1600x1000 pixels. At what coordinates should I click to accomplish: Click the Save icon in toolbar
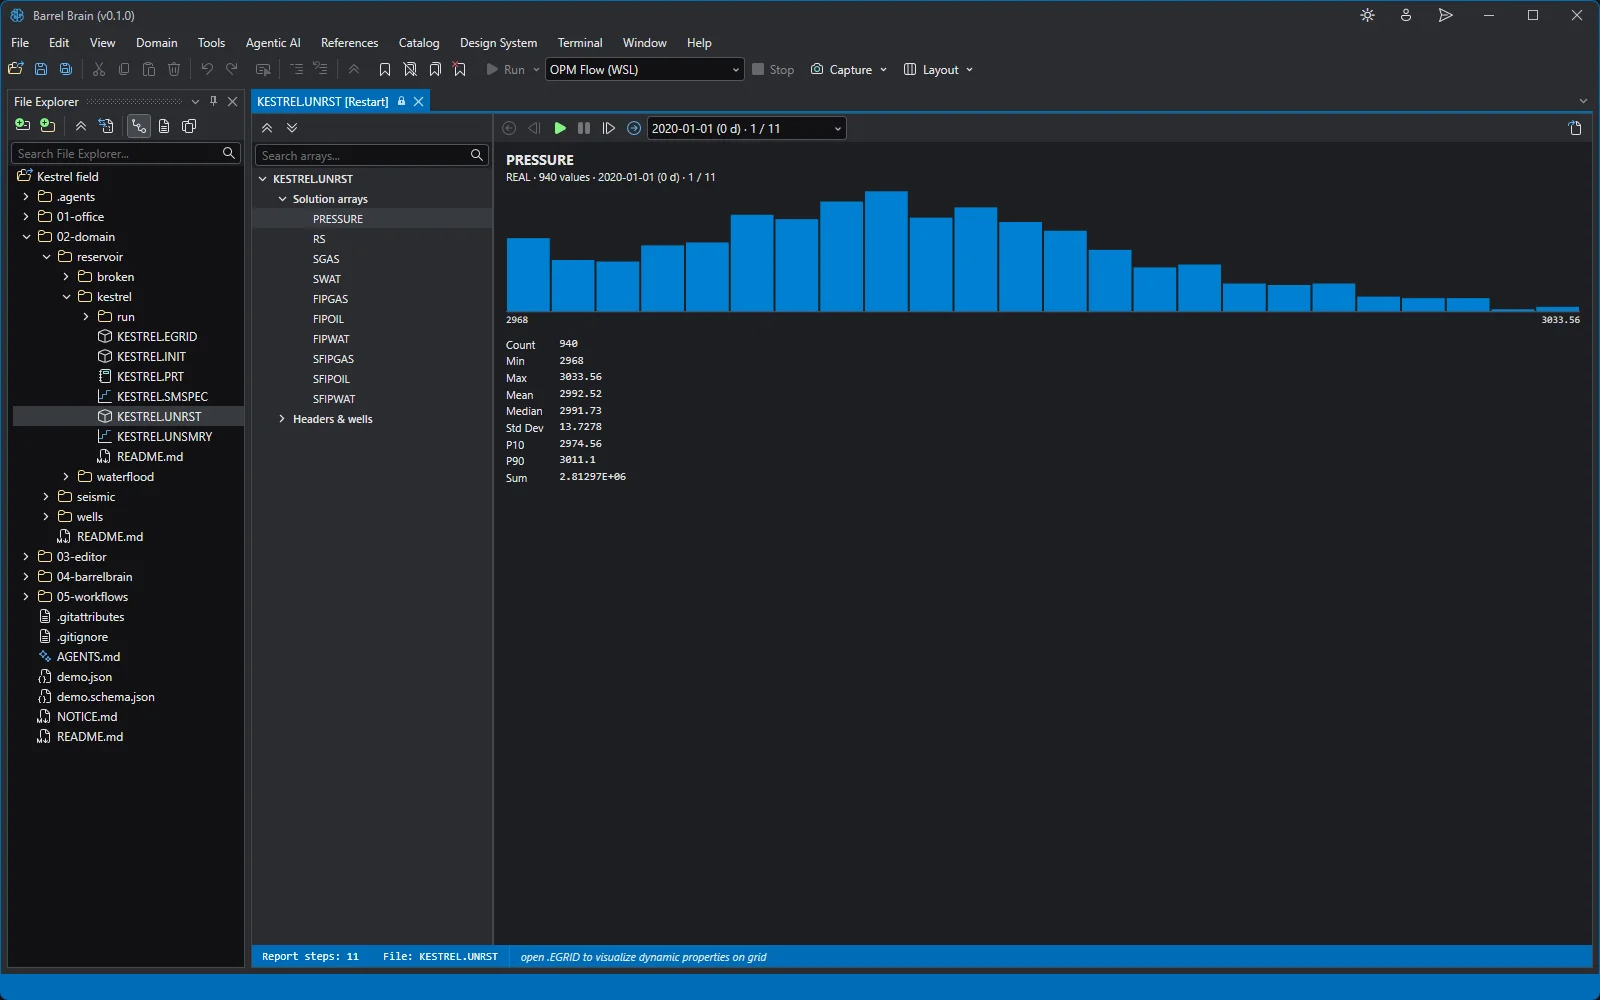point(41,69)
